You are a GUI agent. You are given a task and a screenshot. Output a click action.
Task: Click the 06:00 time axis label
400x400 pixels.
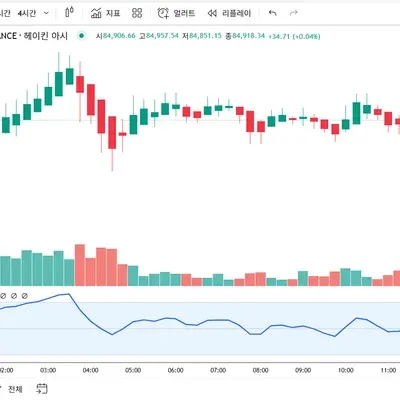(x=176, y=370)
